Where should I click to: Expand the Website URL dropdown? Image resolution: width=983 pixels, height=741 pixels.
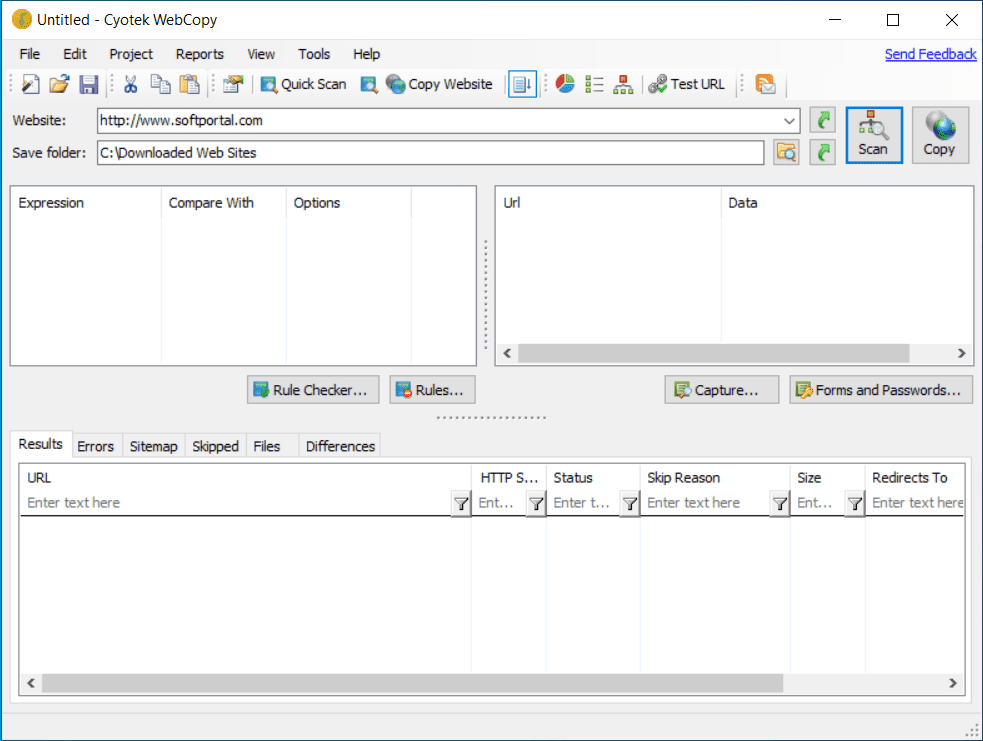pos(791,121)
